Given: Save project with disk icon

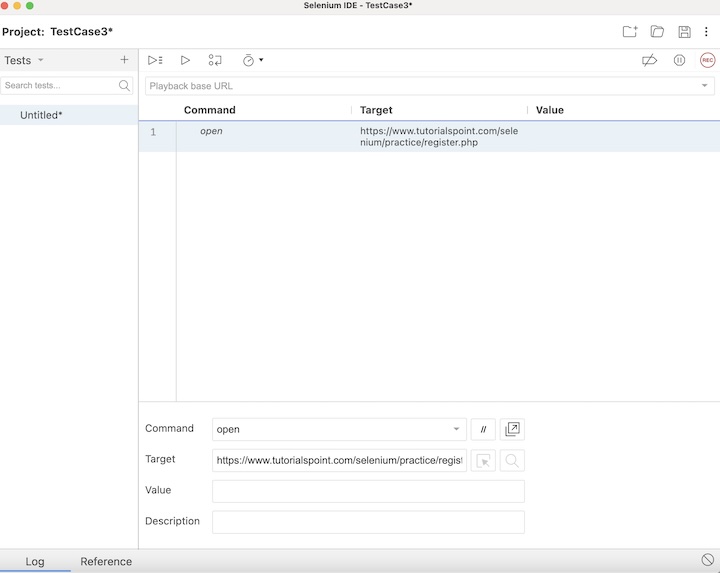Looking at the screenshot, I should 684,32.
